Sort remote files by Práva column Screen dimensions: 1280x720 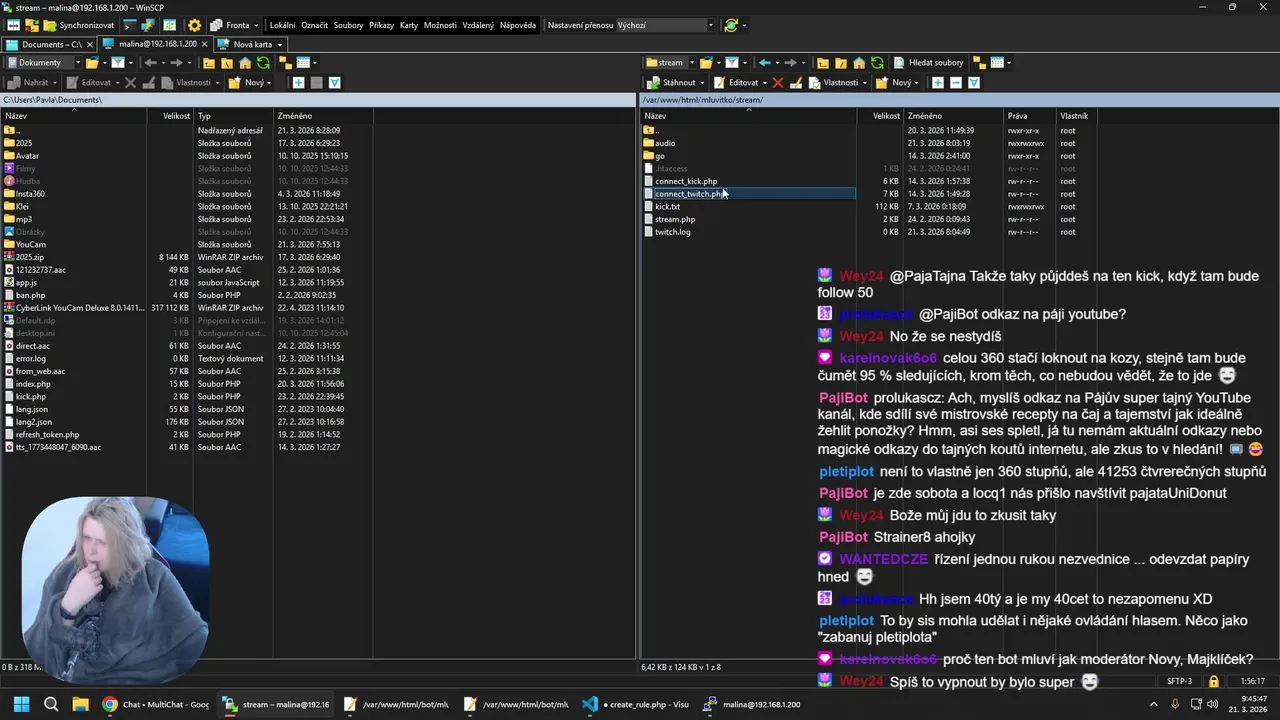(1030, 116)
